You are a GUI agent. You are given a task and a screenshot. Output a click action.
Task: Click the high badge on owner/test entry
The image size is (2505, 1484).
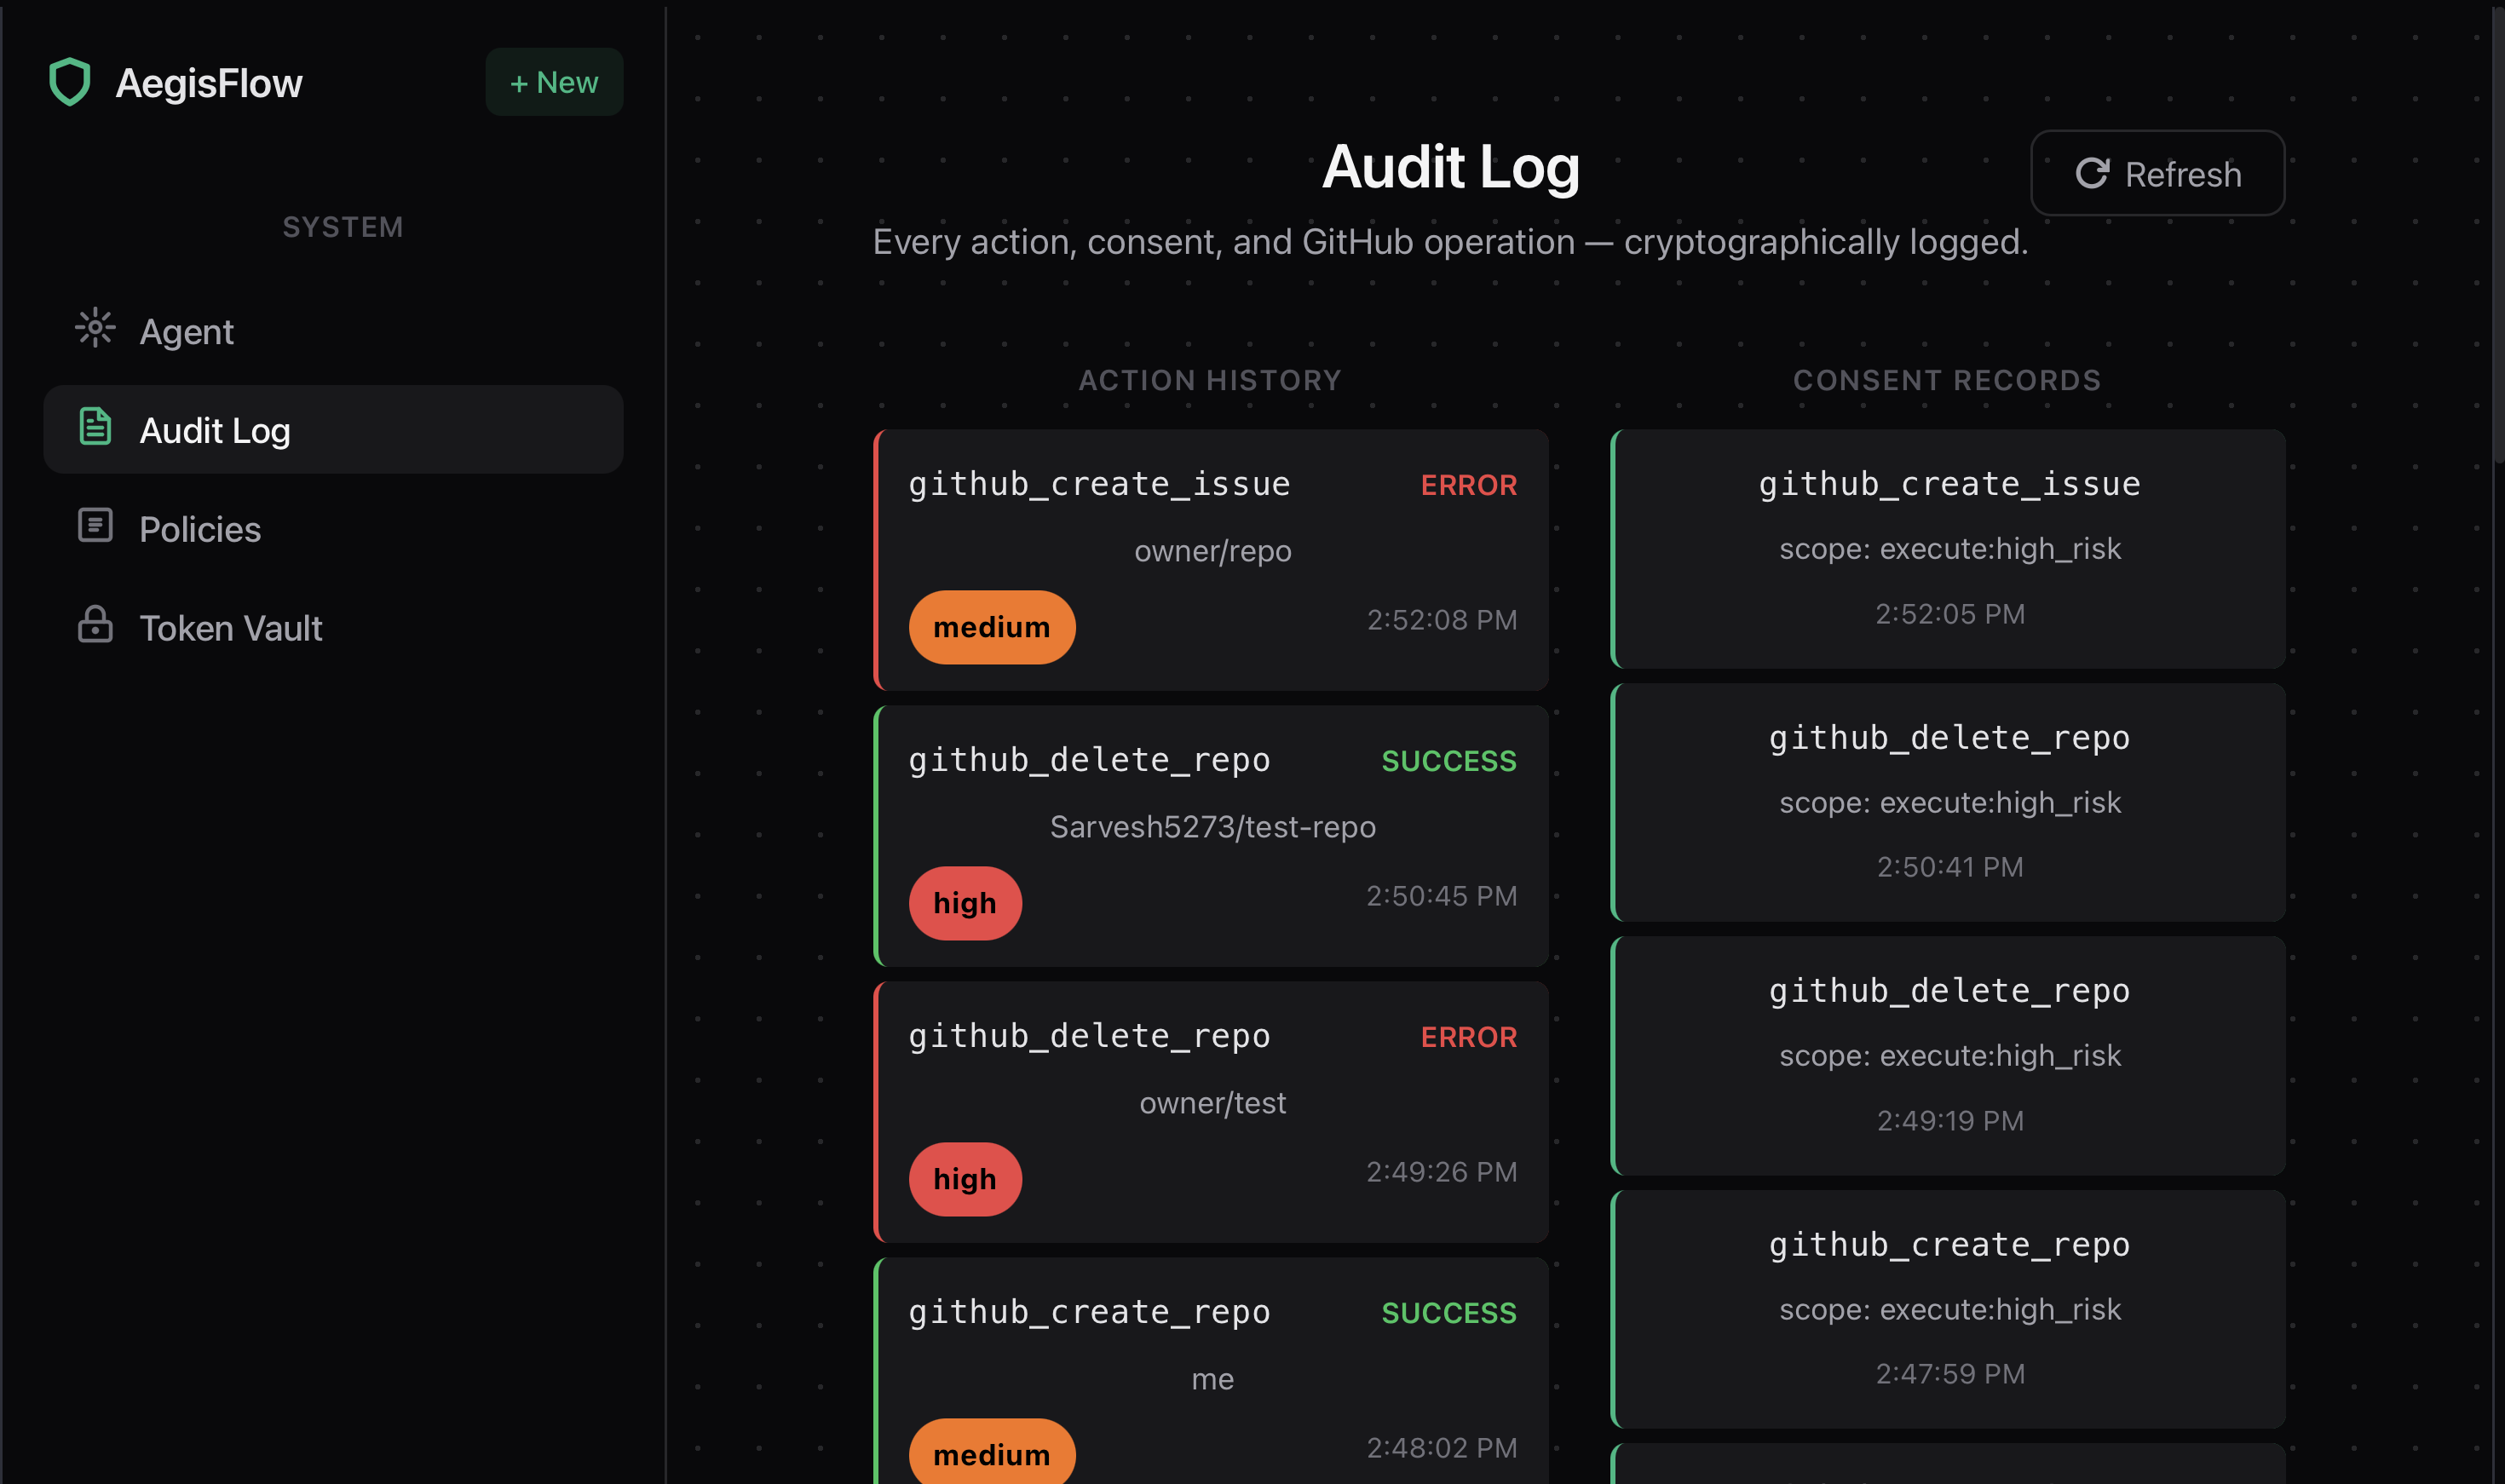point(964,1179)
